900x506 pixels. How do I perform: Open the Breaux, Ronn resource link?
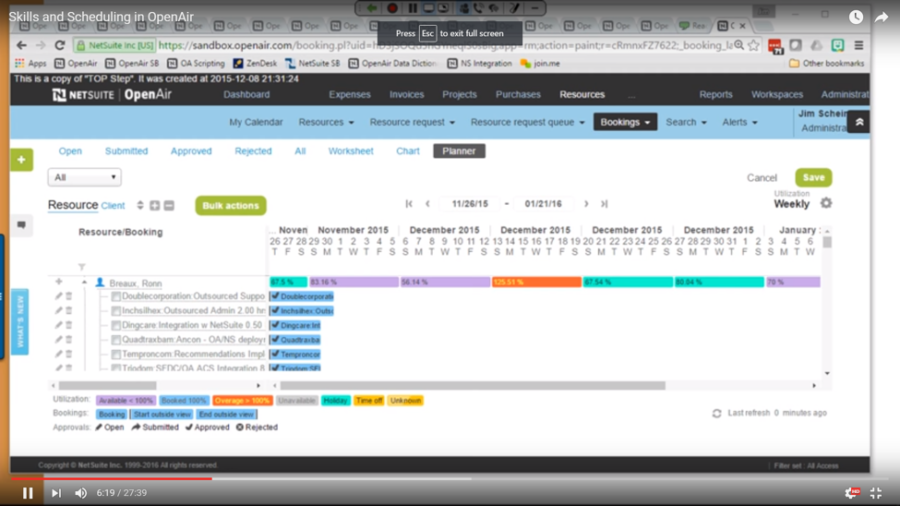coord(135,283)
